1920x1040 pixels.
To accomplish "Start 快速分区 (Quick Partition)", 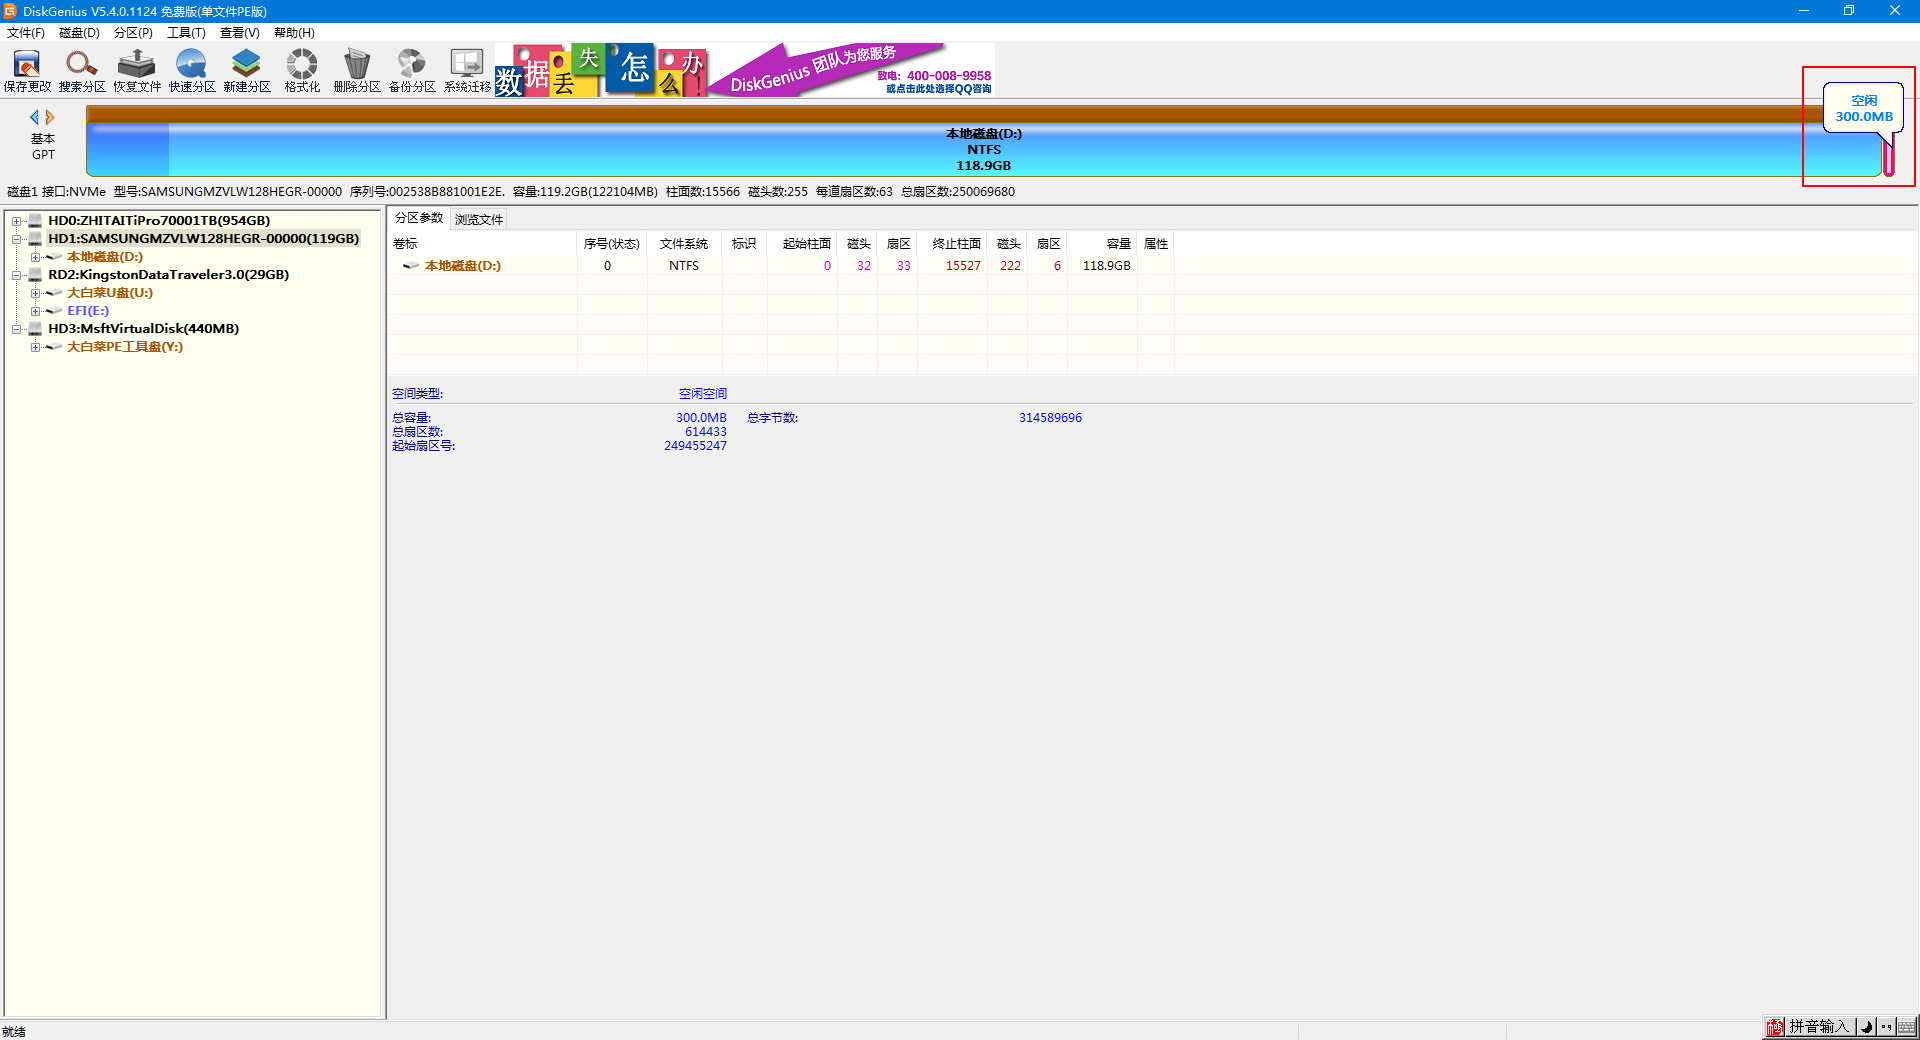I will point(192,70).
